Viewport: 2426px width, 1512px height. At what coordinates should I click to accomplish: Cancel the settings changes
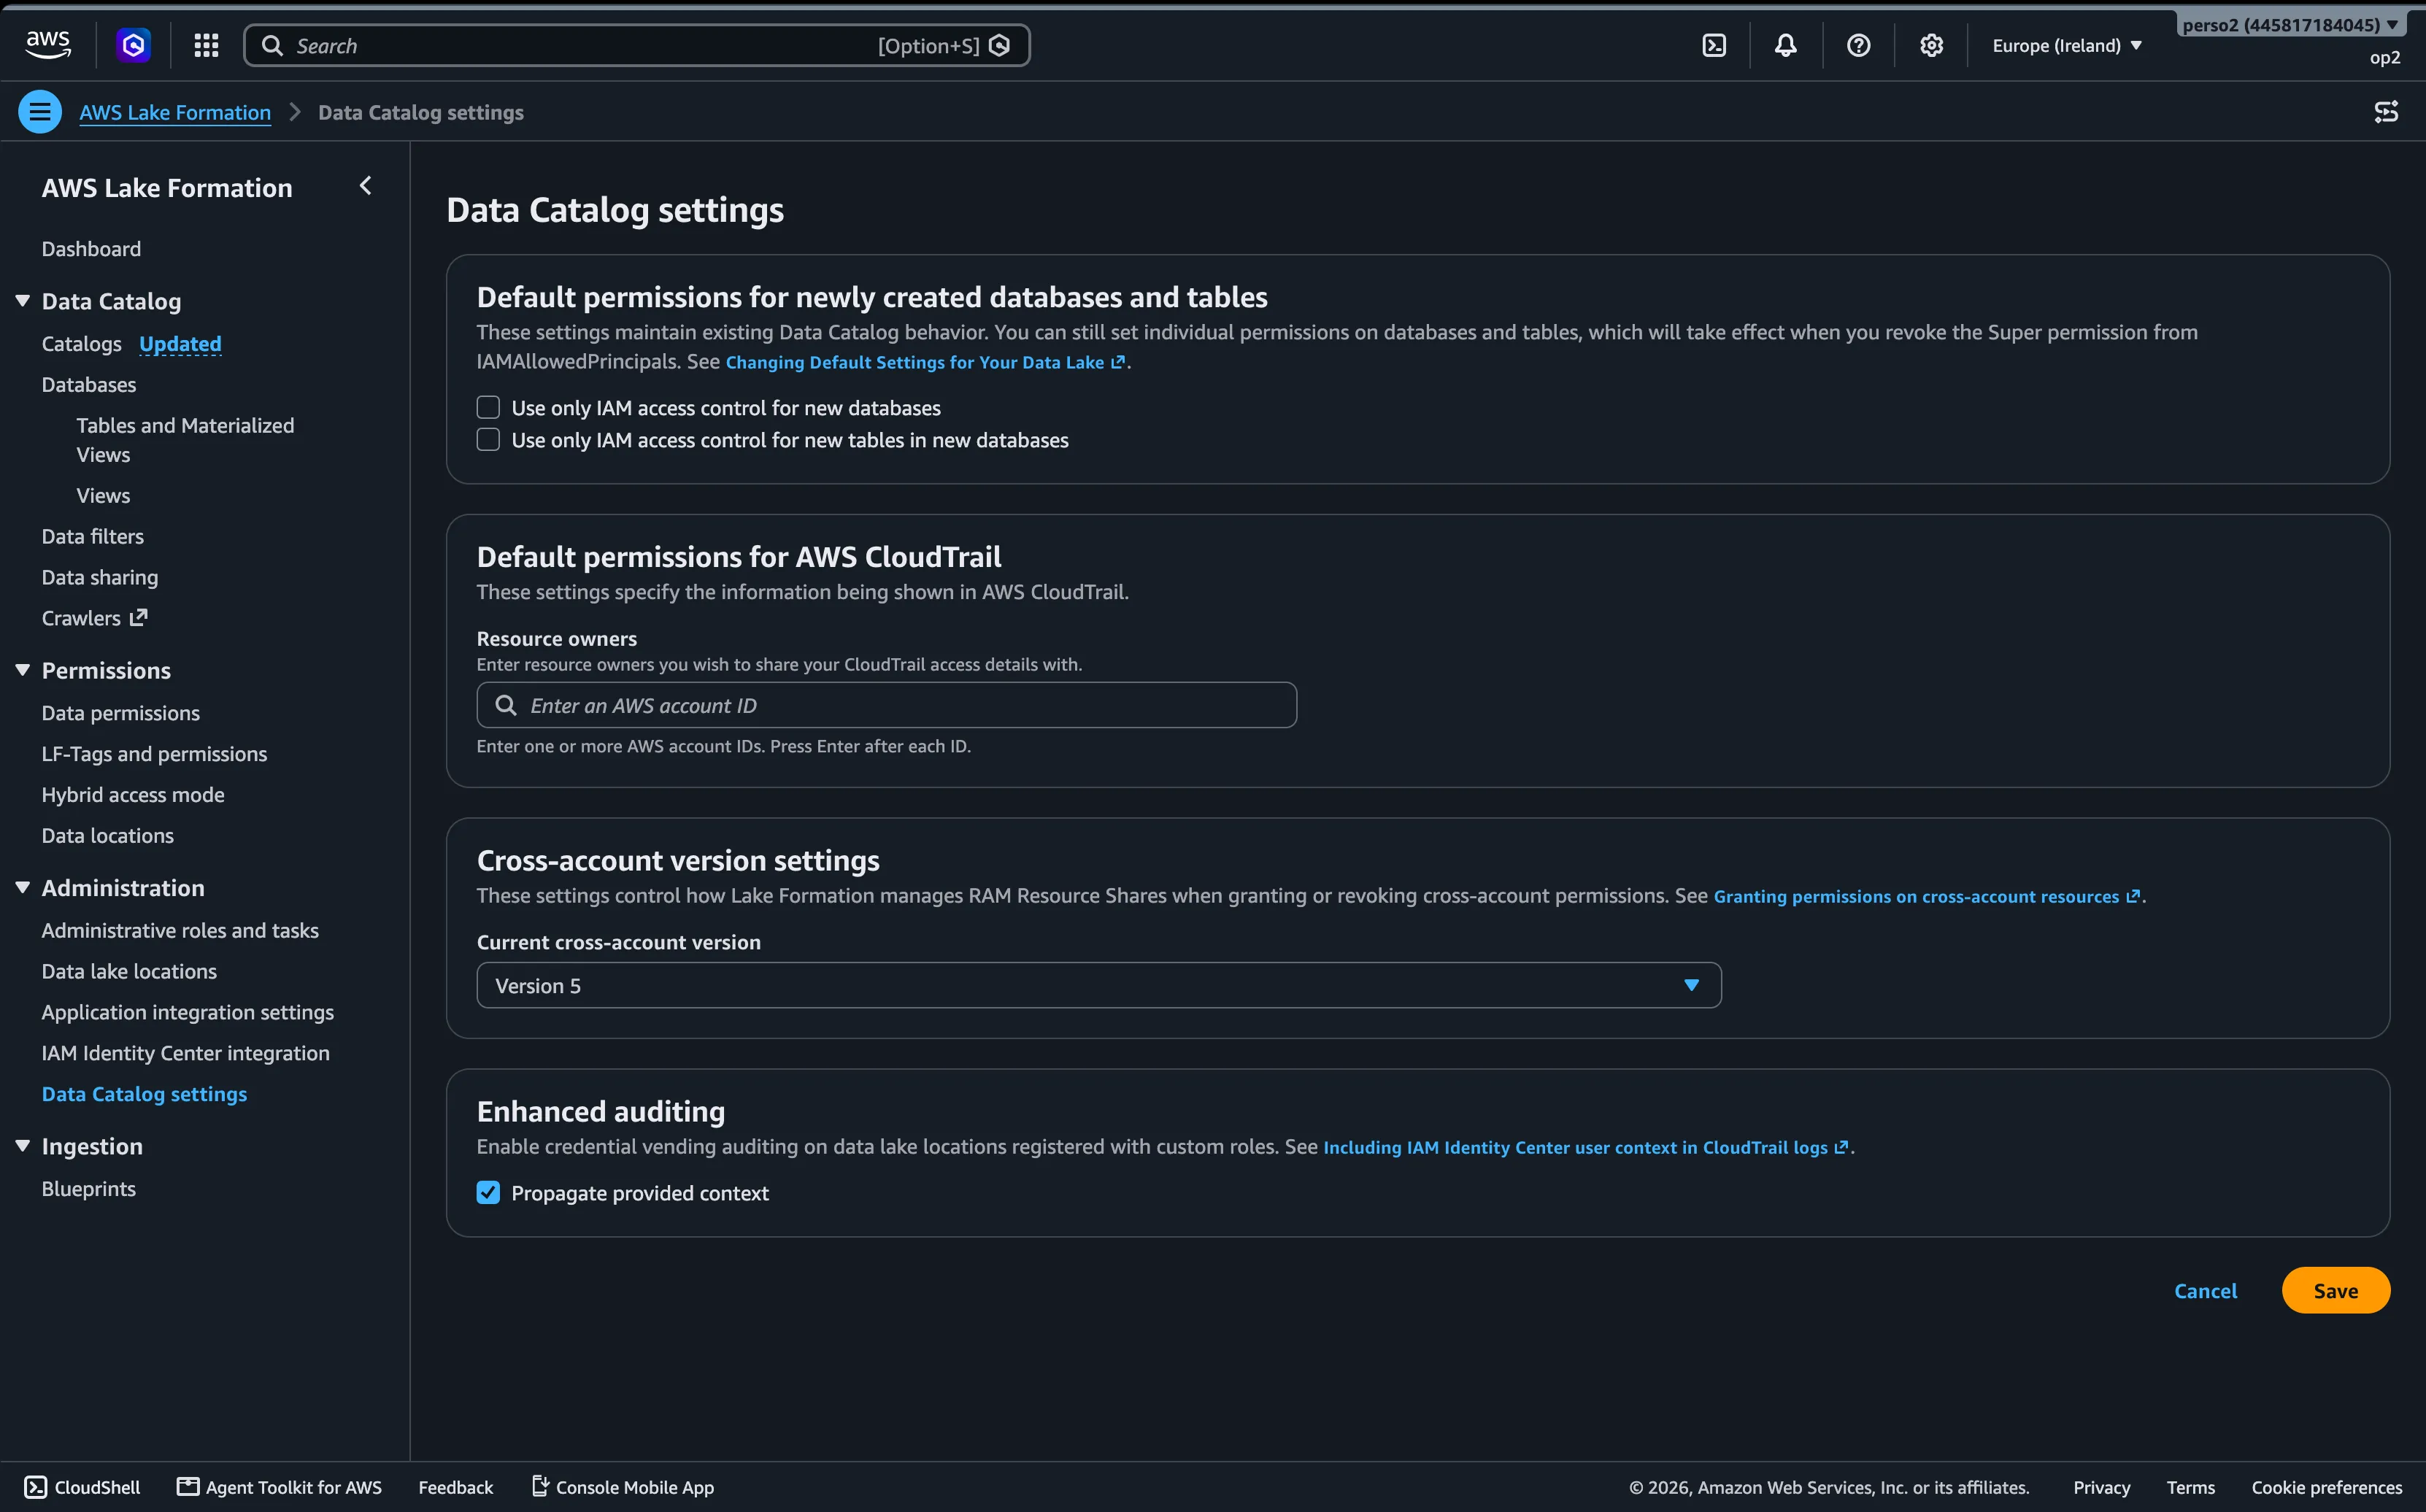pyautogui.click(x=2206, y=1291)
